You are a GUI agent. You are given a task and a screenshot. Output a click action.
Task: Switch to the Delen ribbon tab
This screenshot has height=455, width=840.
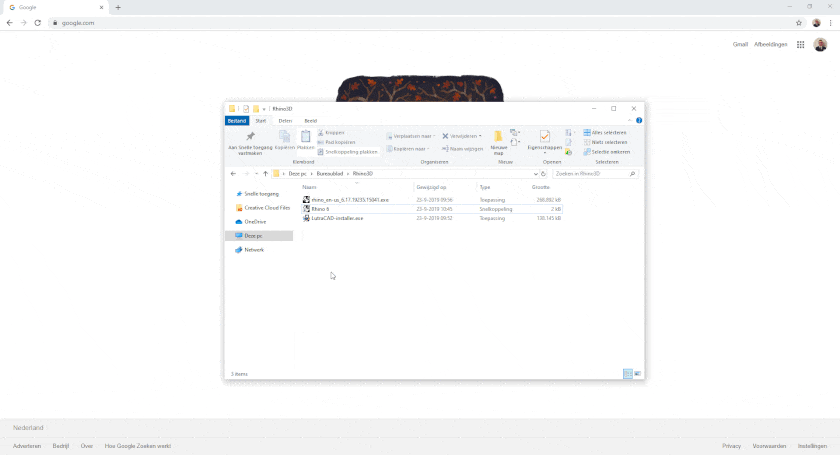tap(285, 121)
